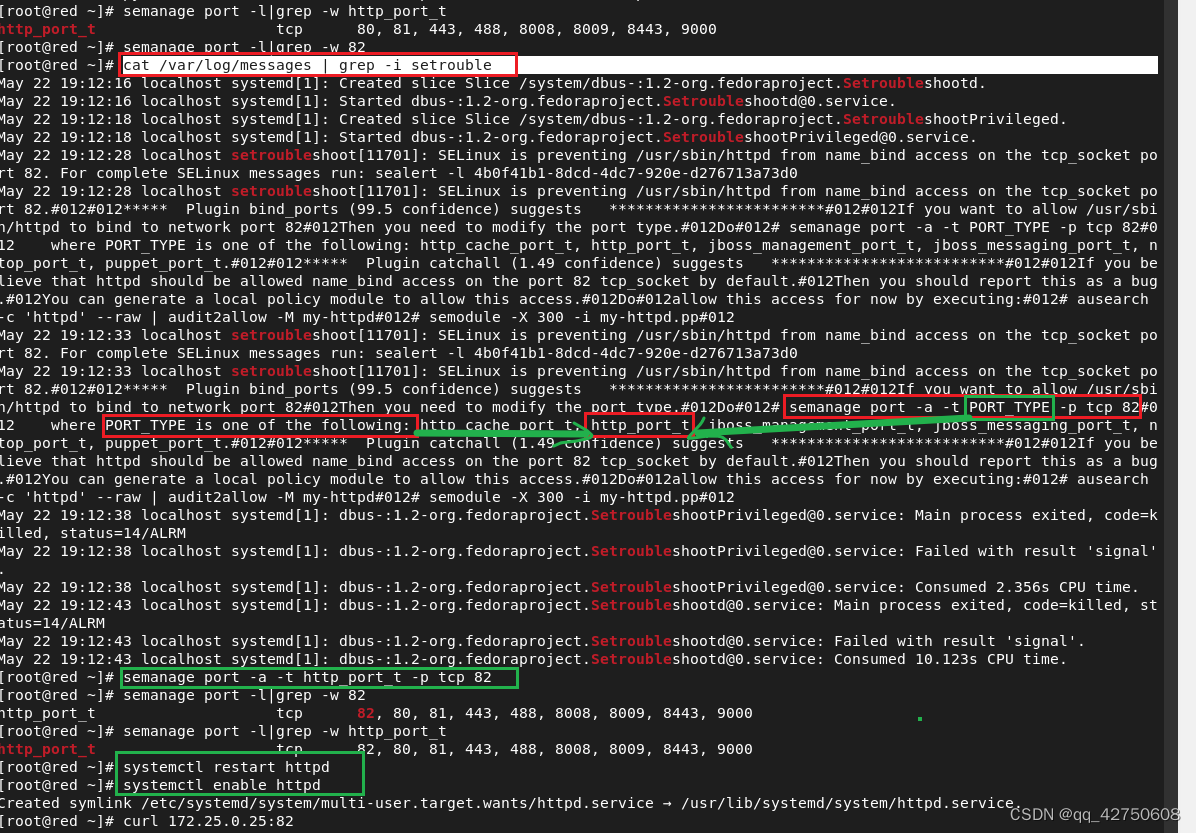Click the CSDN @qq_42750608 watermark
1196x833 pixels.
tap(1096, 816)
